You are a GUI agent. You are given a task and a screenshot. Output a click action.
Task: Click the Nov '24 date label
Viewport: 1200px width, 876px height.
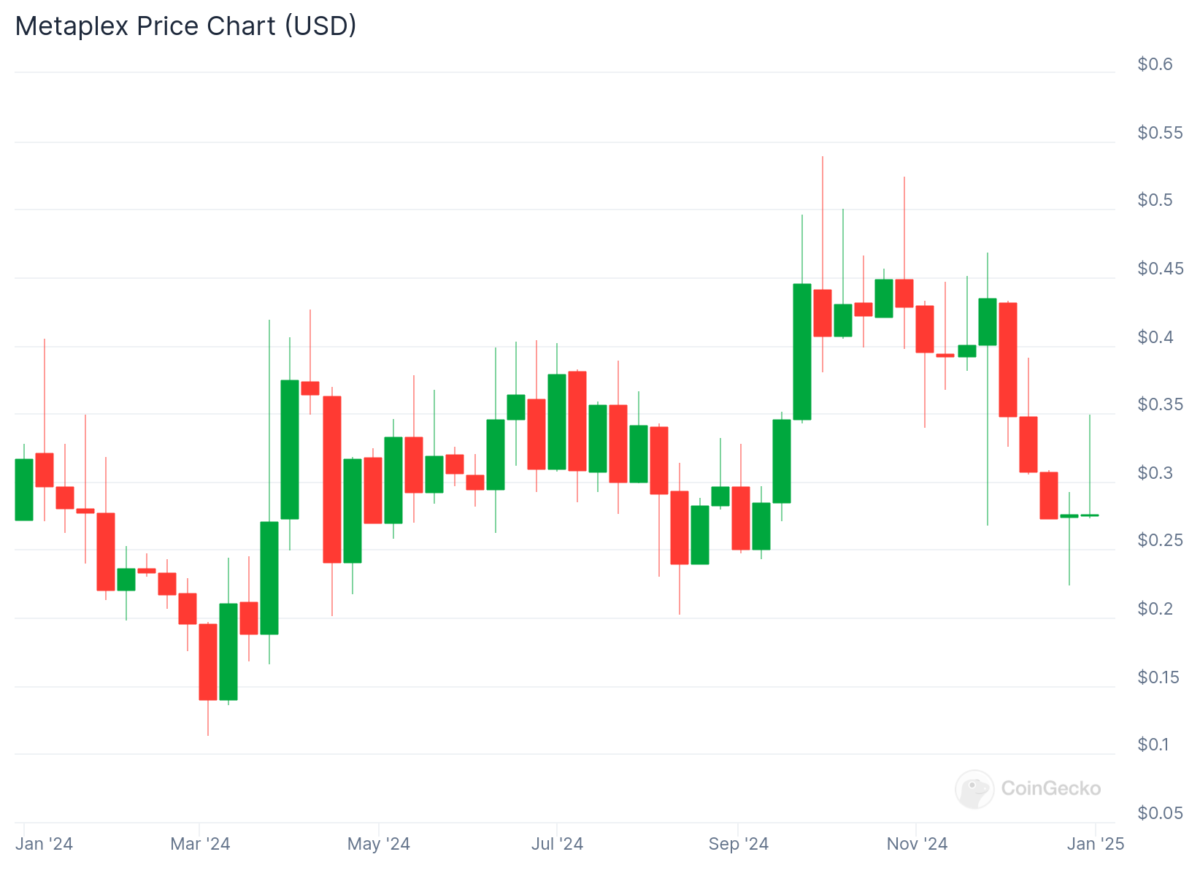(916, 844)
